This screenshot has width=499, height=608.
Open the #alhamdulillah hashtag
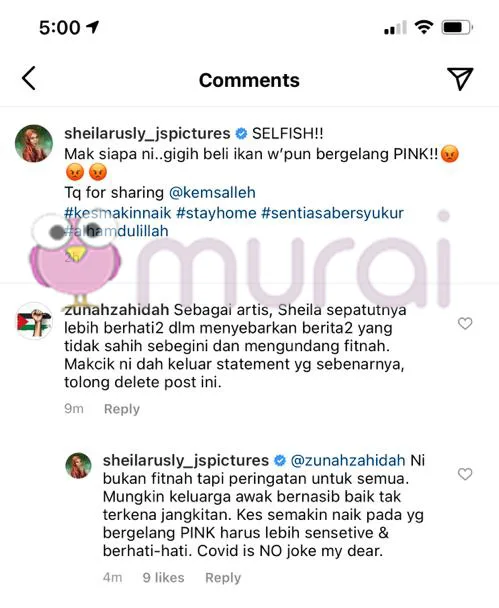pyautogui.click(x=116, y=231)
